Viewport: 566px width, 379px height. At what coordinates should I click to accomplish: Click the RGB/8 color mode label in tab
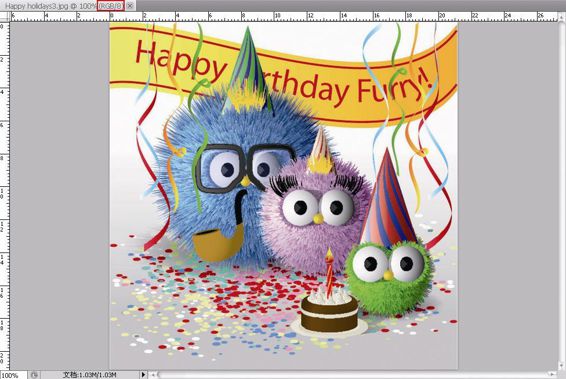111,6
